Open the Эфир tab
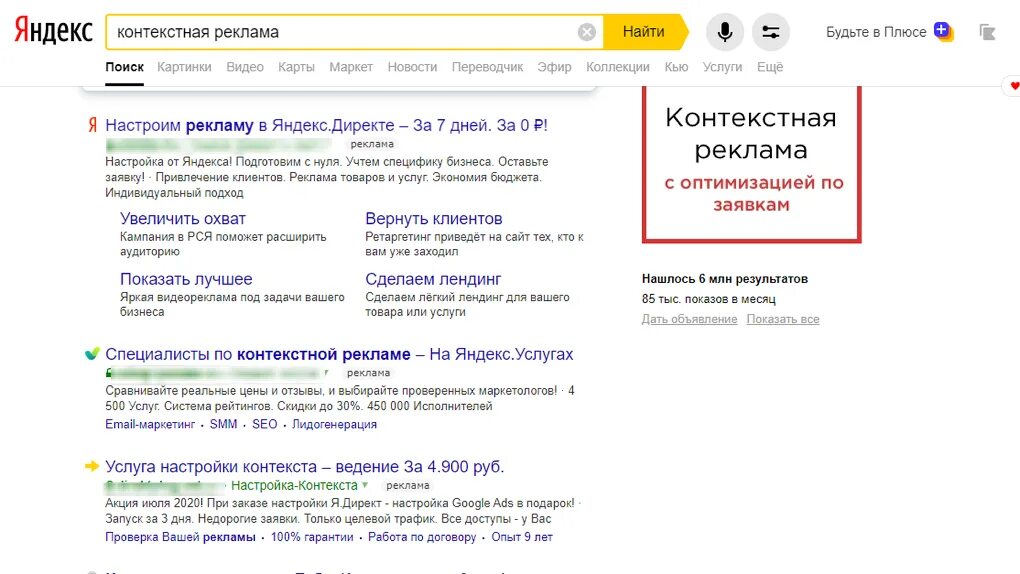The image size is (1020, 574). point(554,67)
